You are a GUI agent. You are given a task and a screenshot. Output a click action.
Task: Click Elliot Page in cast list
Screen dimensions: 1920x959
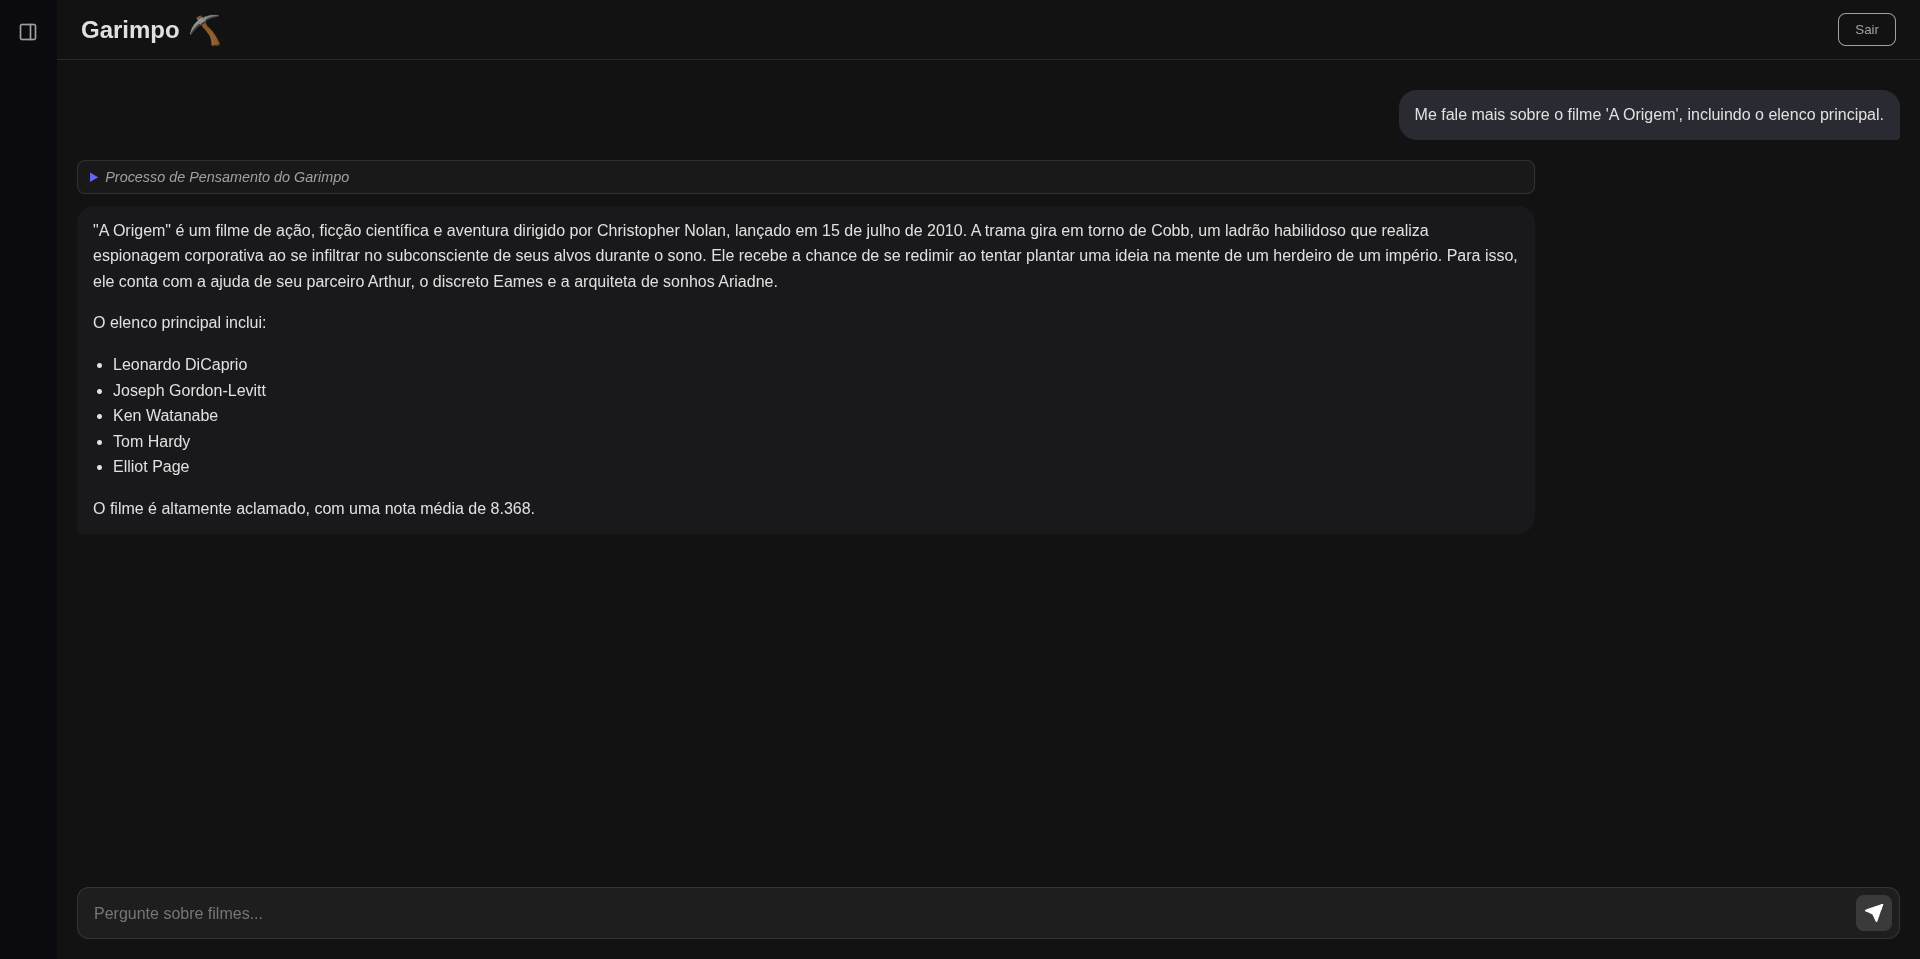151,467
